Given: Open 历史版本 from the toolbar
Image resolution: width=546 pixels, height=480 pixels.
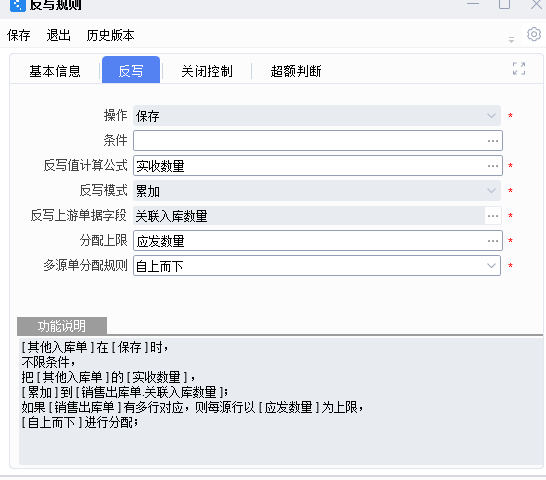Looking at the screenshot, I should pyautogui.click(x=110, y=35).
